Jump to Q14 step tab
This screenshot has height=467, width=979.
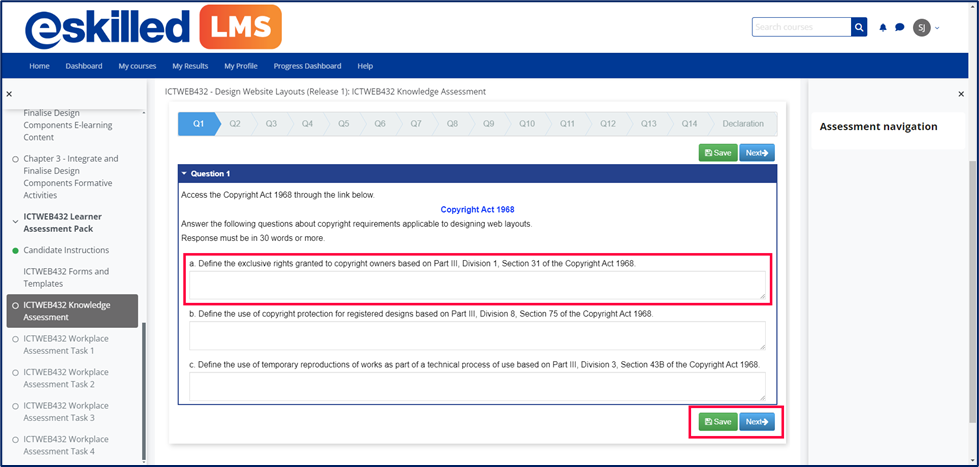pos(689,124)
